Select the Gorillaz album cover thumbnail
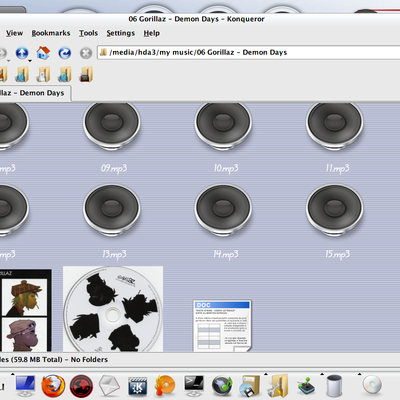400x400 pixels. [26, 310]
